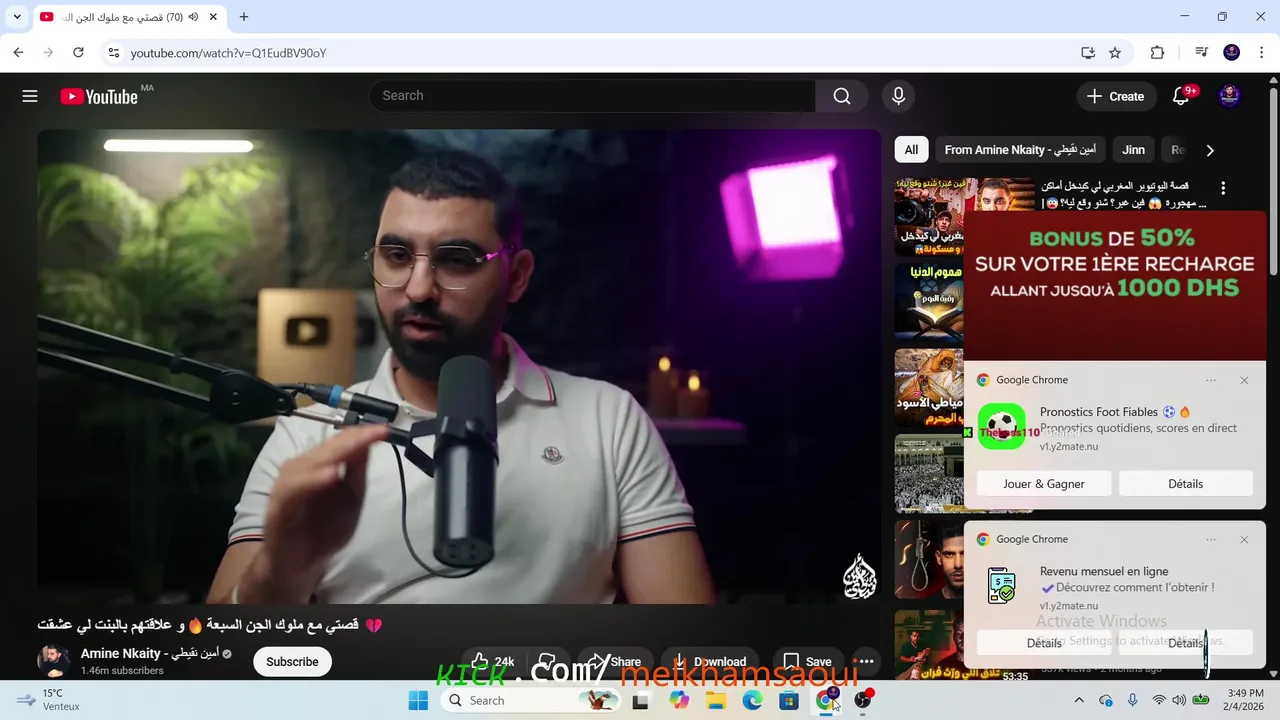Open options menu of Pronostics Foot notification

[x=1211, y=380]
